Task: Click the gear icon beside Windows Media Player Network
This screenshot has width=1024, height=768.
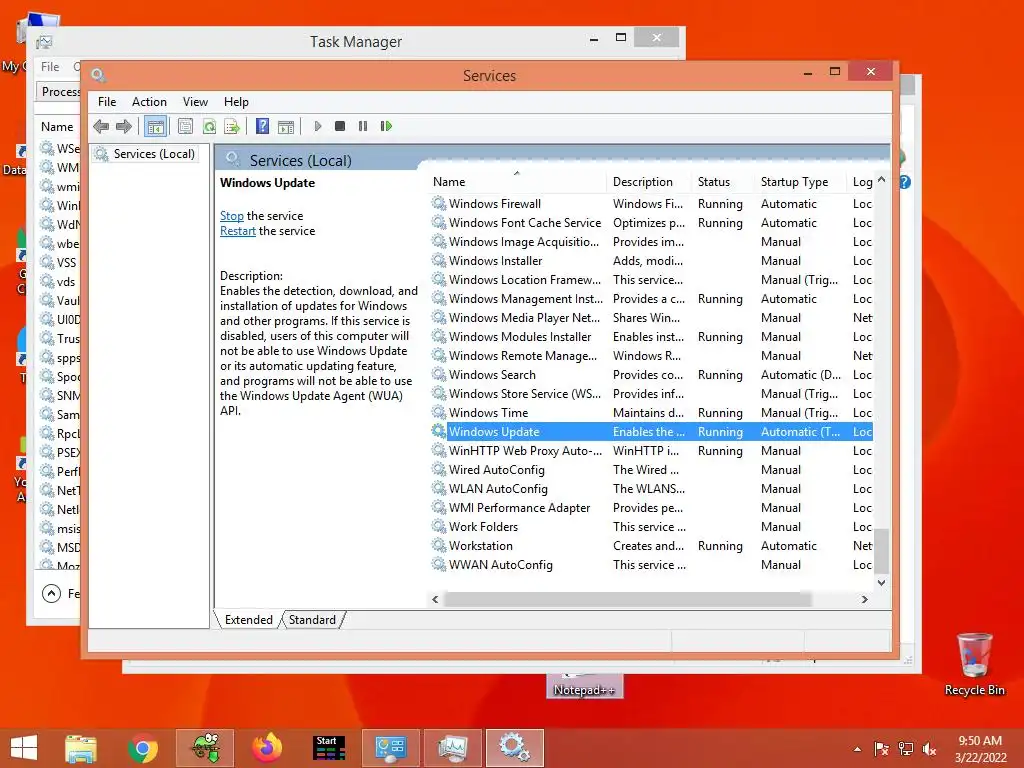Action: [x=439, y=317]
